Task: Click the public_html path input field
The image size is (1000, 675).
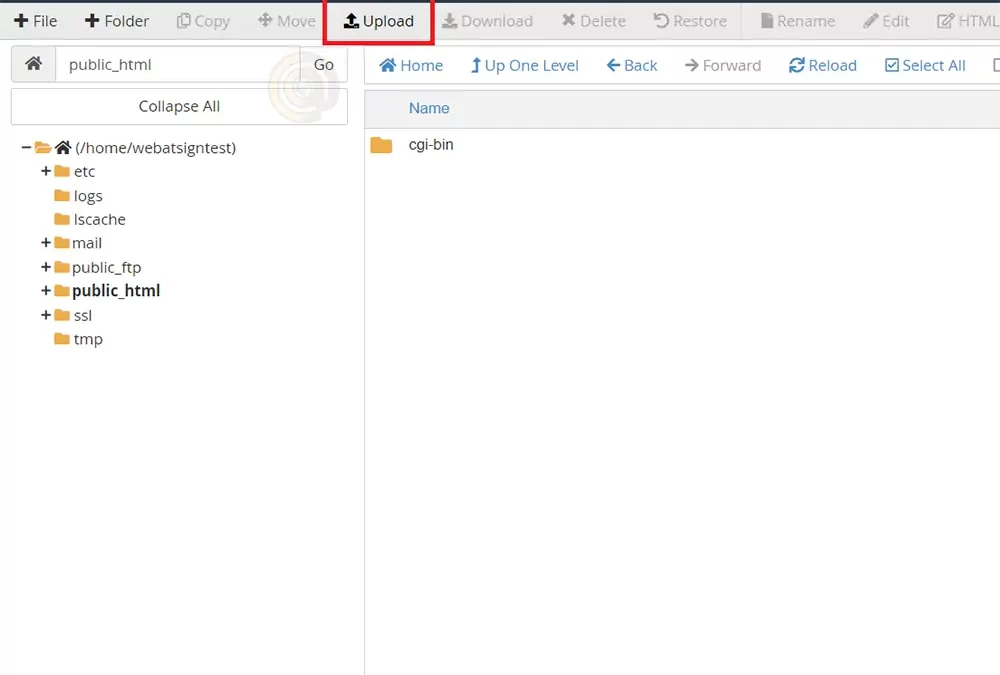Action: 177,64
